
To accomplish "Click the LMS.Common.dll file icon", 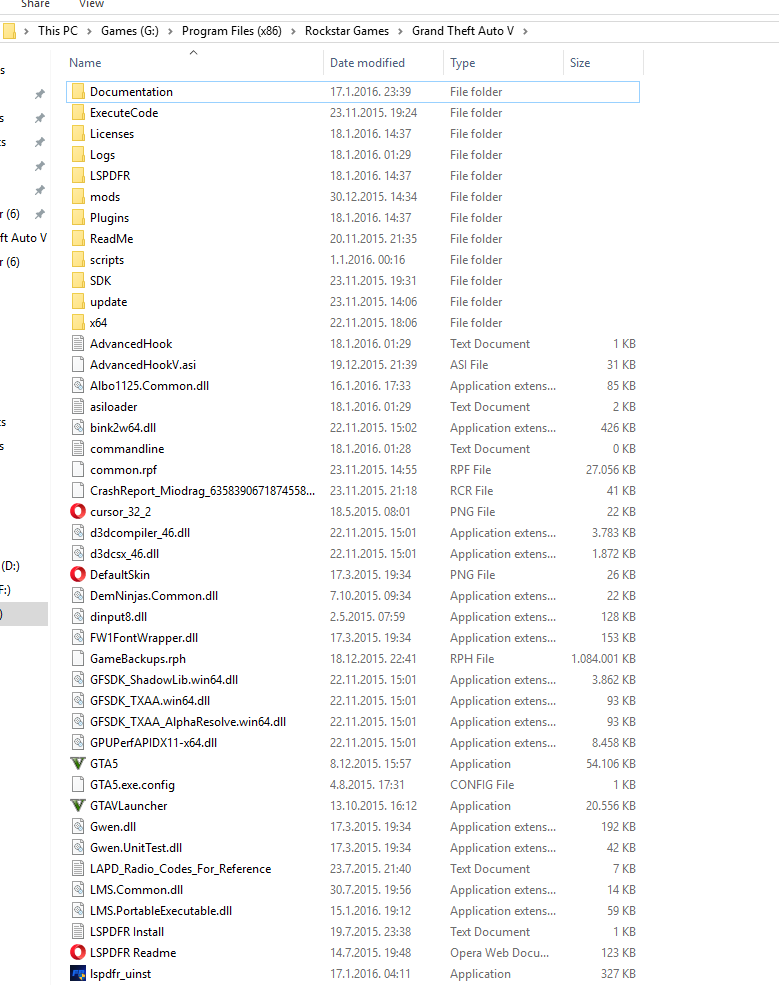I will [78, 890].
